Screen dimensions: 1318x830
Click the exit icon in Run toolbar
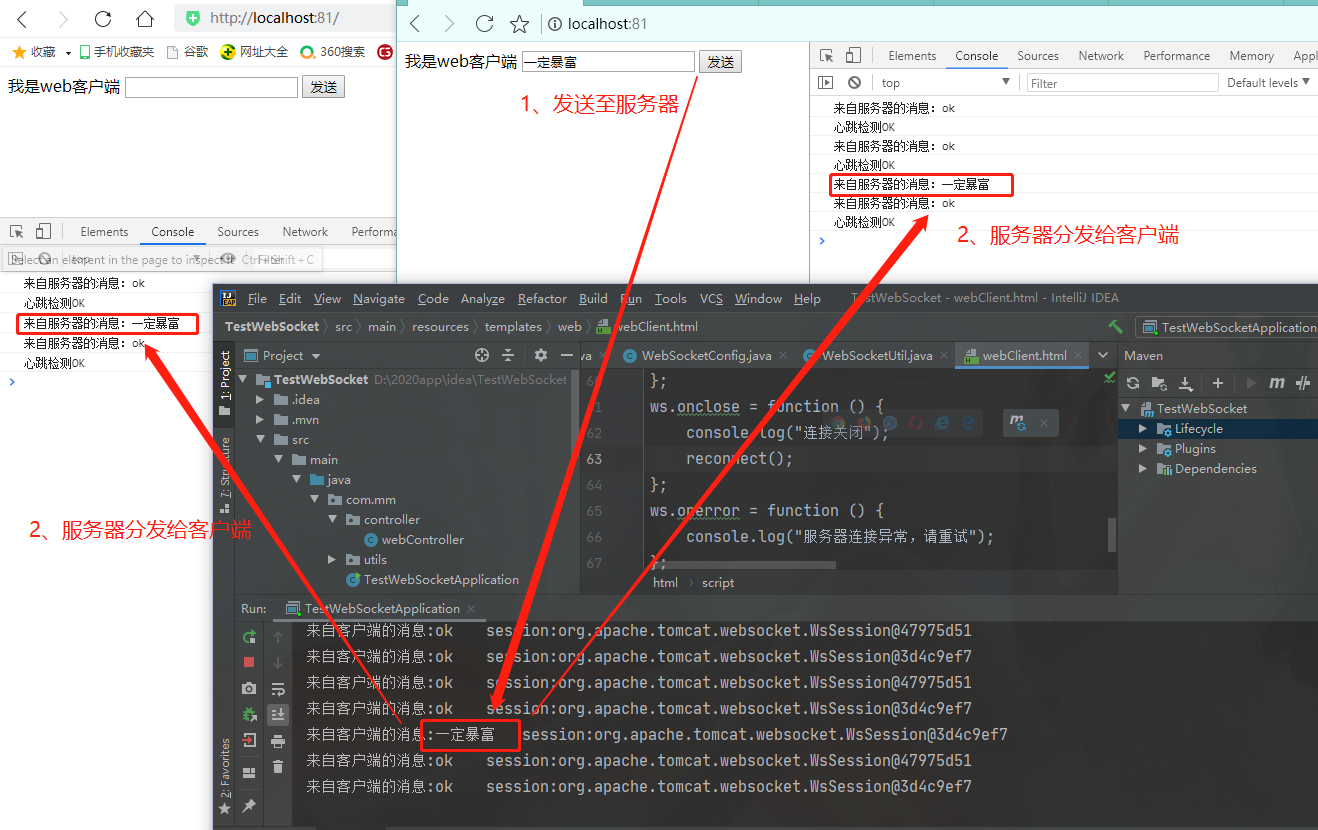pos(249,741)
